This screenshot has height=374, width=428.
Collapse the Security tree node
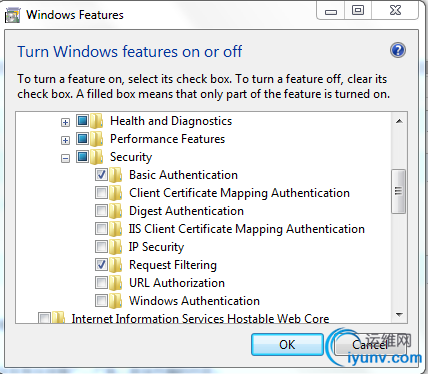[65, 158]
